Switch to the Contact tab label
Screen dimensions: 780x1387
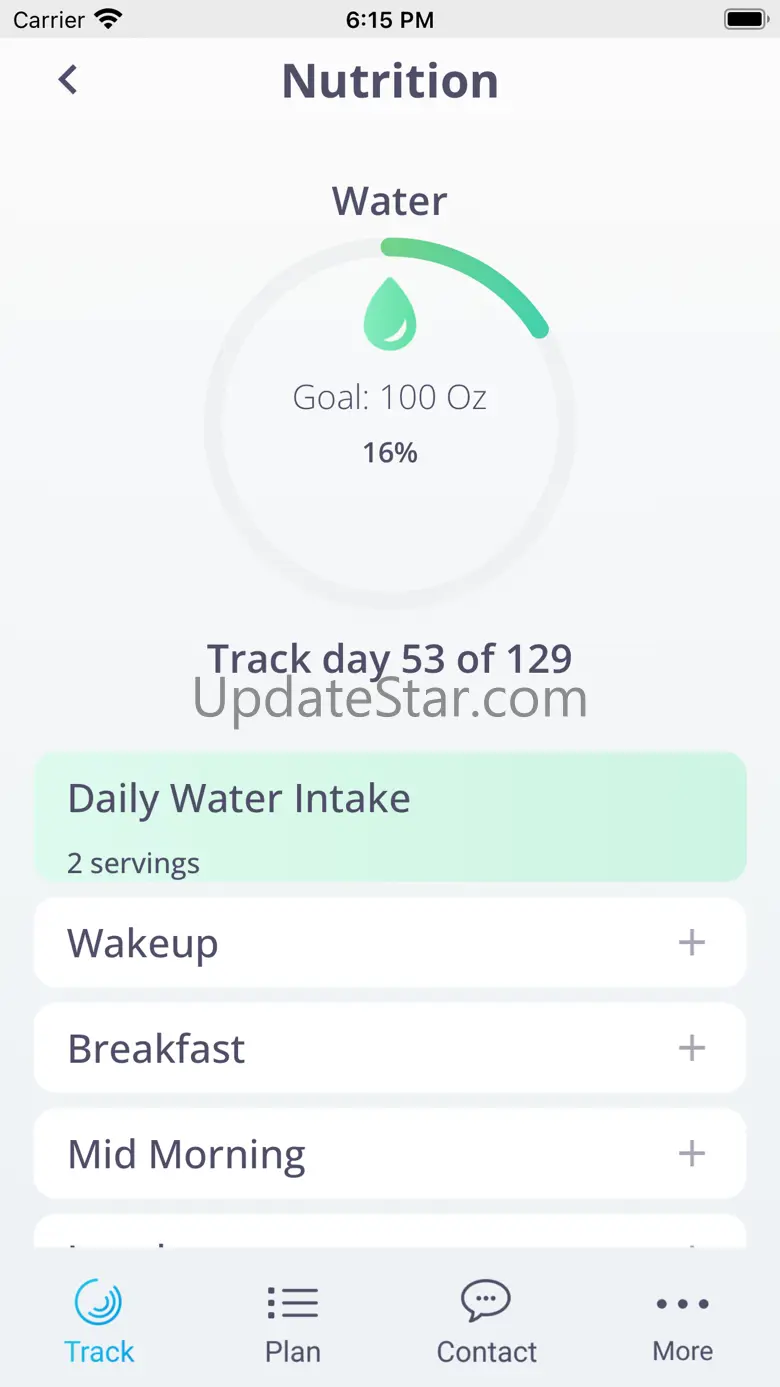[487, 1352]
